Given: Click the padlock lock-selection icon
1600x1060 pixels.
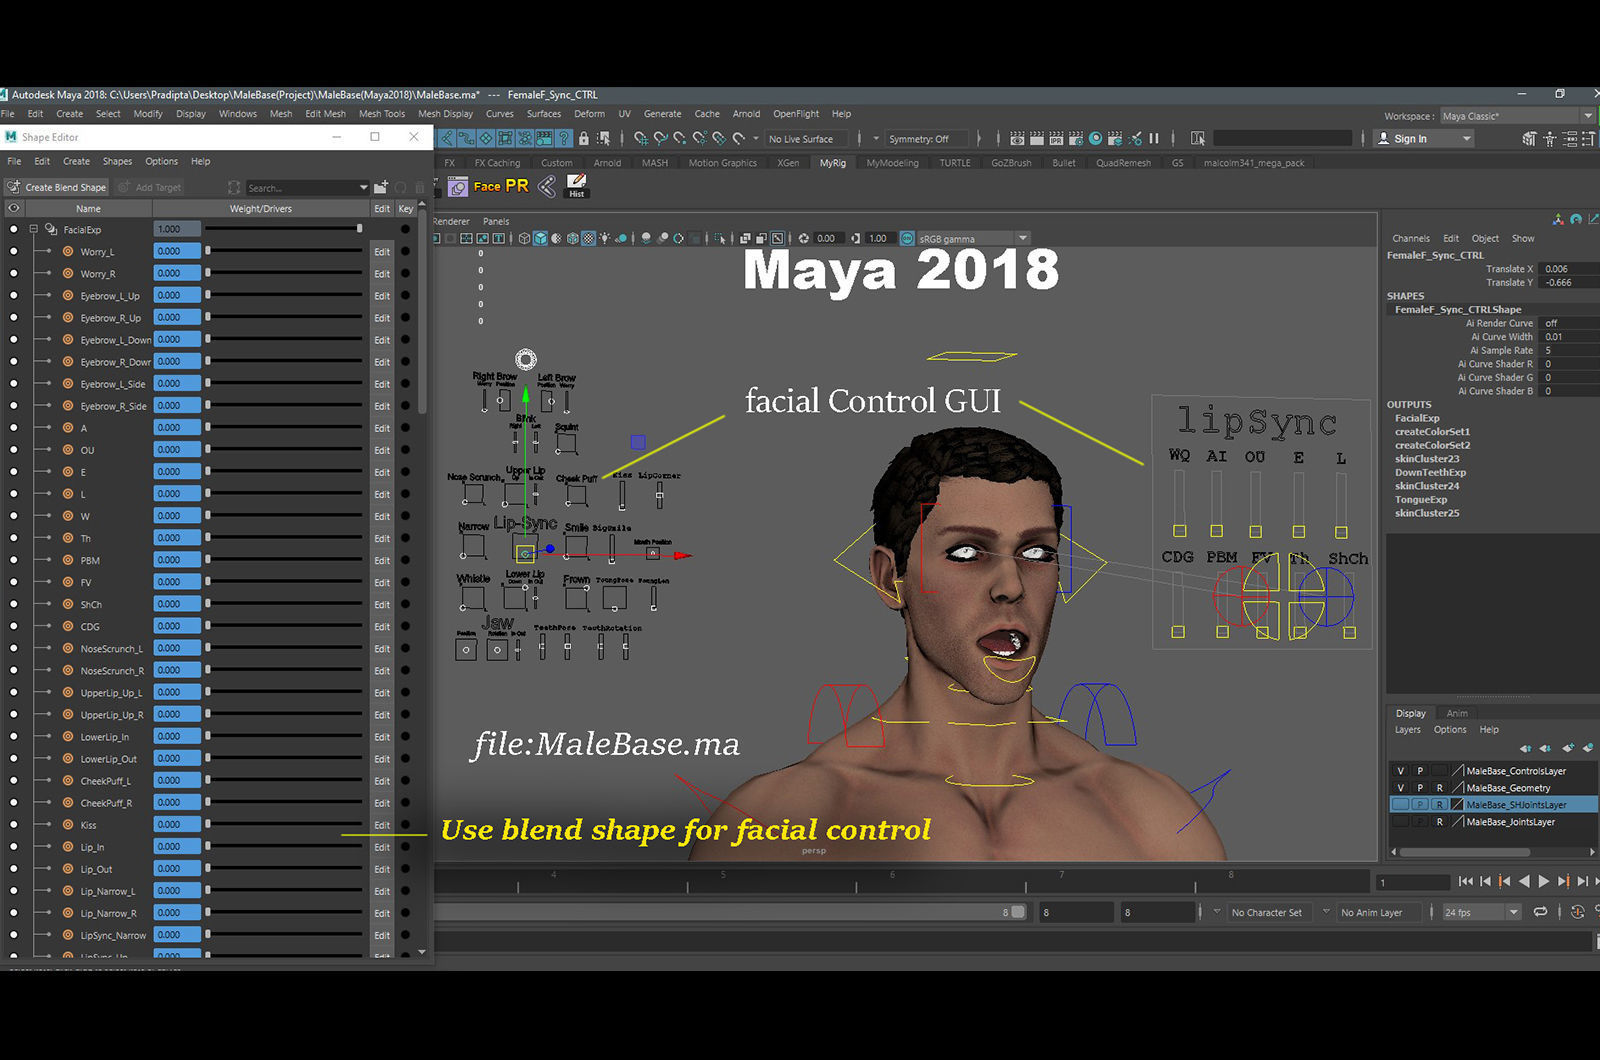Looking at the screenshot, I should 584,139.
